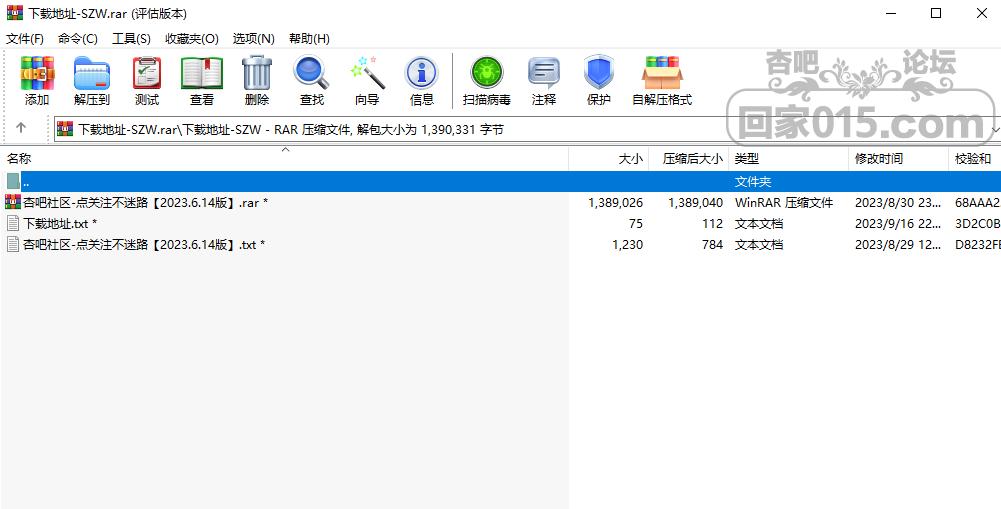The image size is (1001, 509).
Task: Expand the address bar path dropdown
Action: [x=994, y=130]
